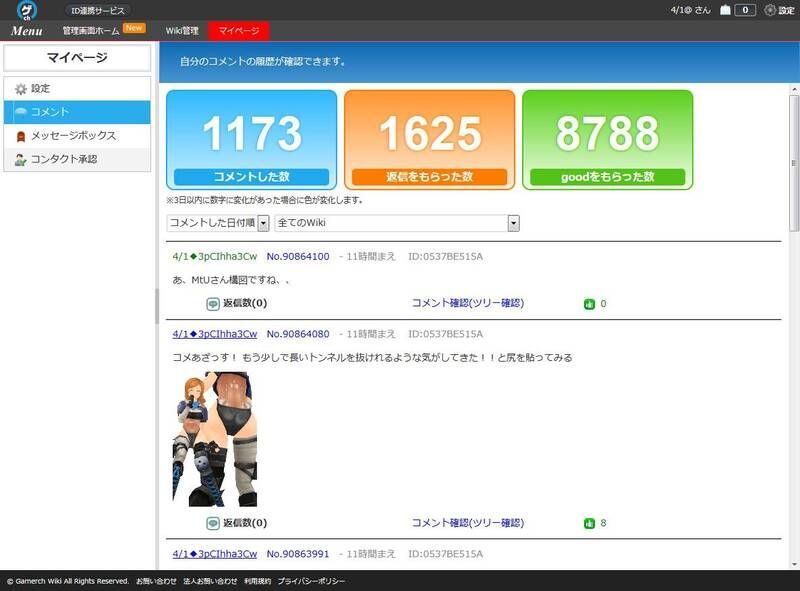
Task: Switch to the Wiki管理 tab
Action: pos(182,31)
